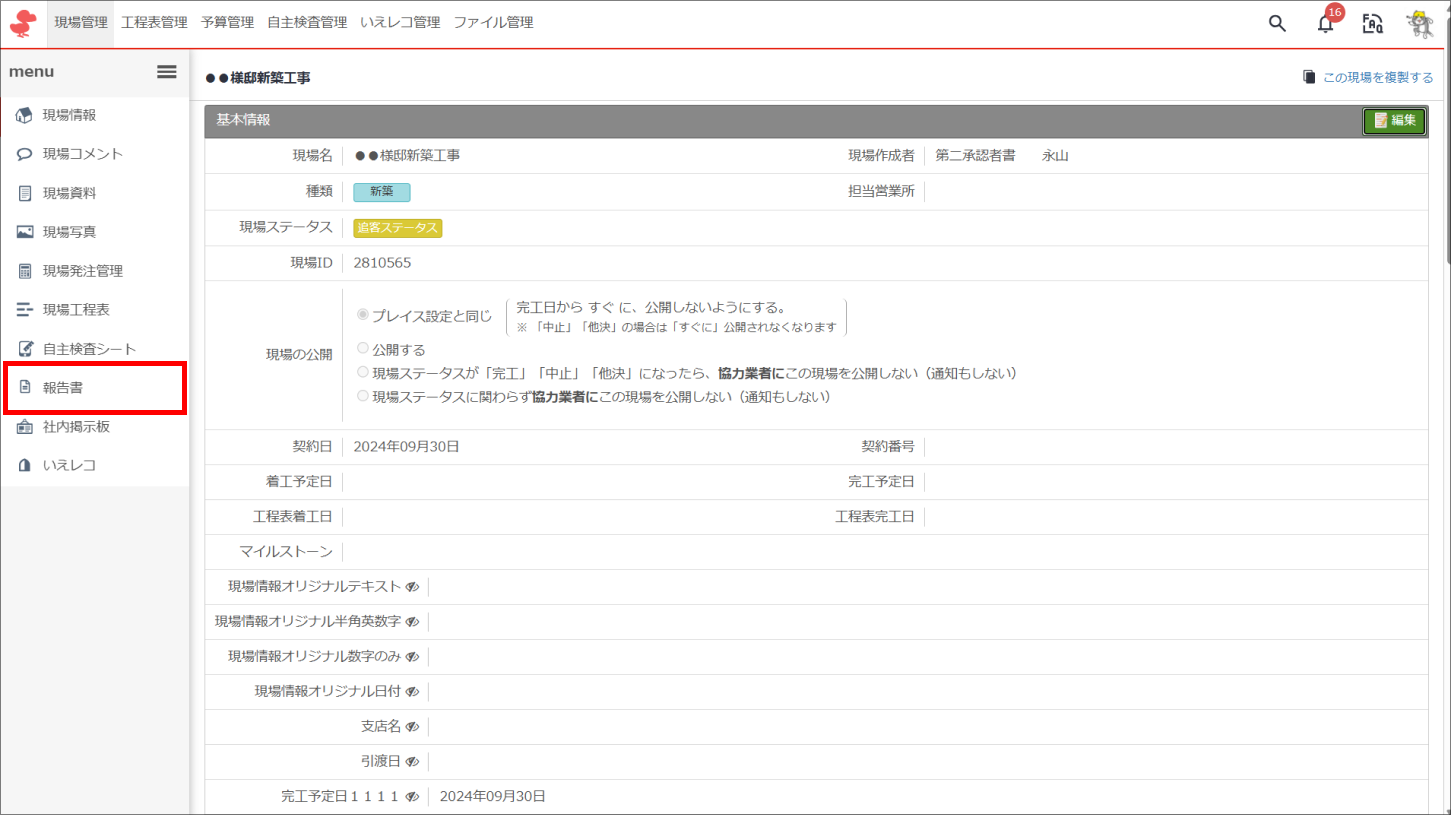Screen dimensions: 1451x815
Task: Click the search magnifier icon
Action: coord(1277,23)
